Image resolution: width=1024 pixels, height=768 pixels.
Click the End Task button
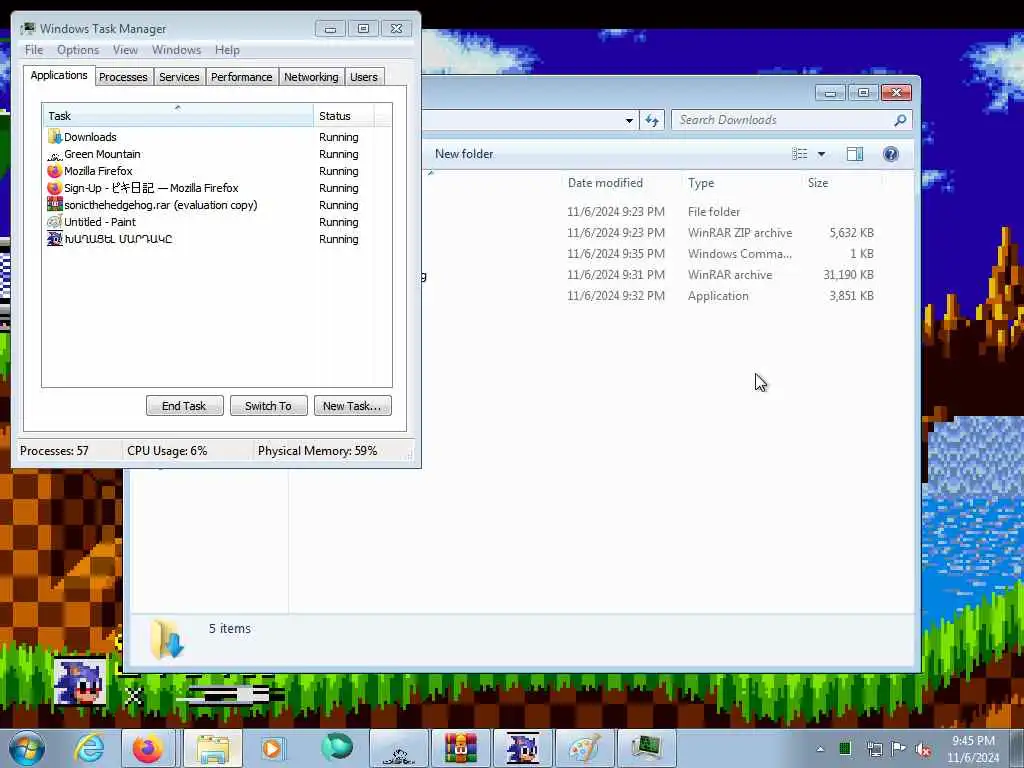[x=184, y=406]
